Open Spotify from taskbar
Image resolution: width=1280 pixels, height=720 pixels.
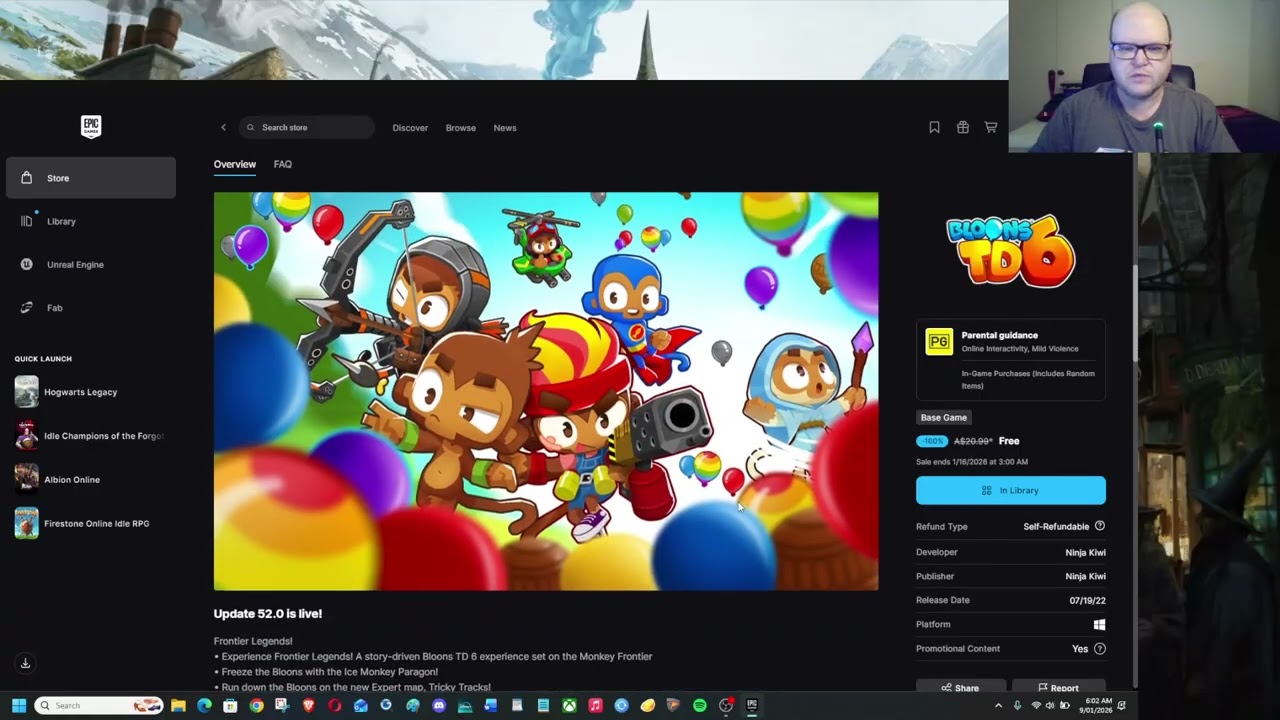tap(699, 705)
